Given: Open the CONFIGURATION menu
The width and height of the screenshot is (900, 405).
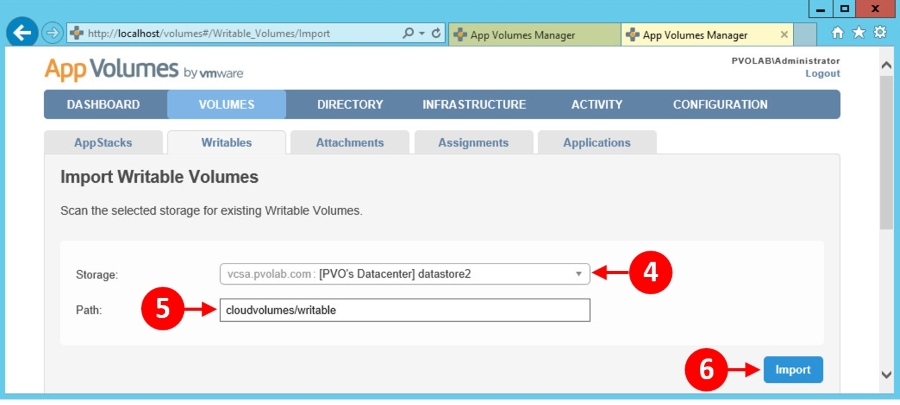Looking at the screenshot, I should [x=720, y=104].
